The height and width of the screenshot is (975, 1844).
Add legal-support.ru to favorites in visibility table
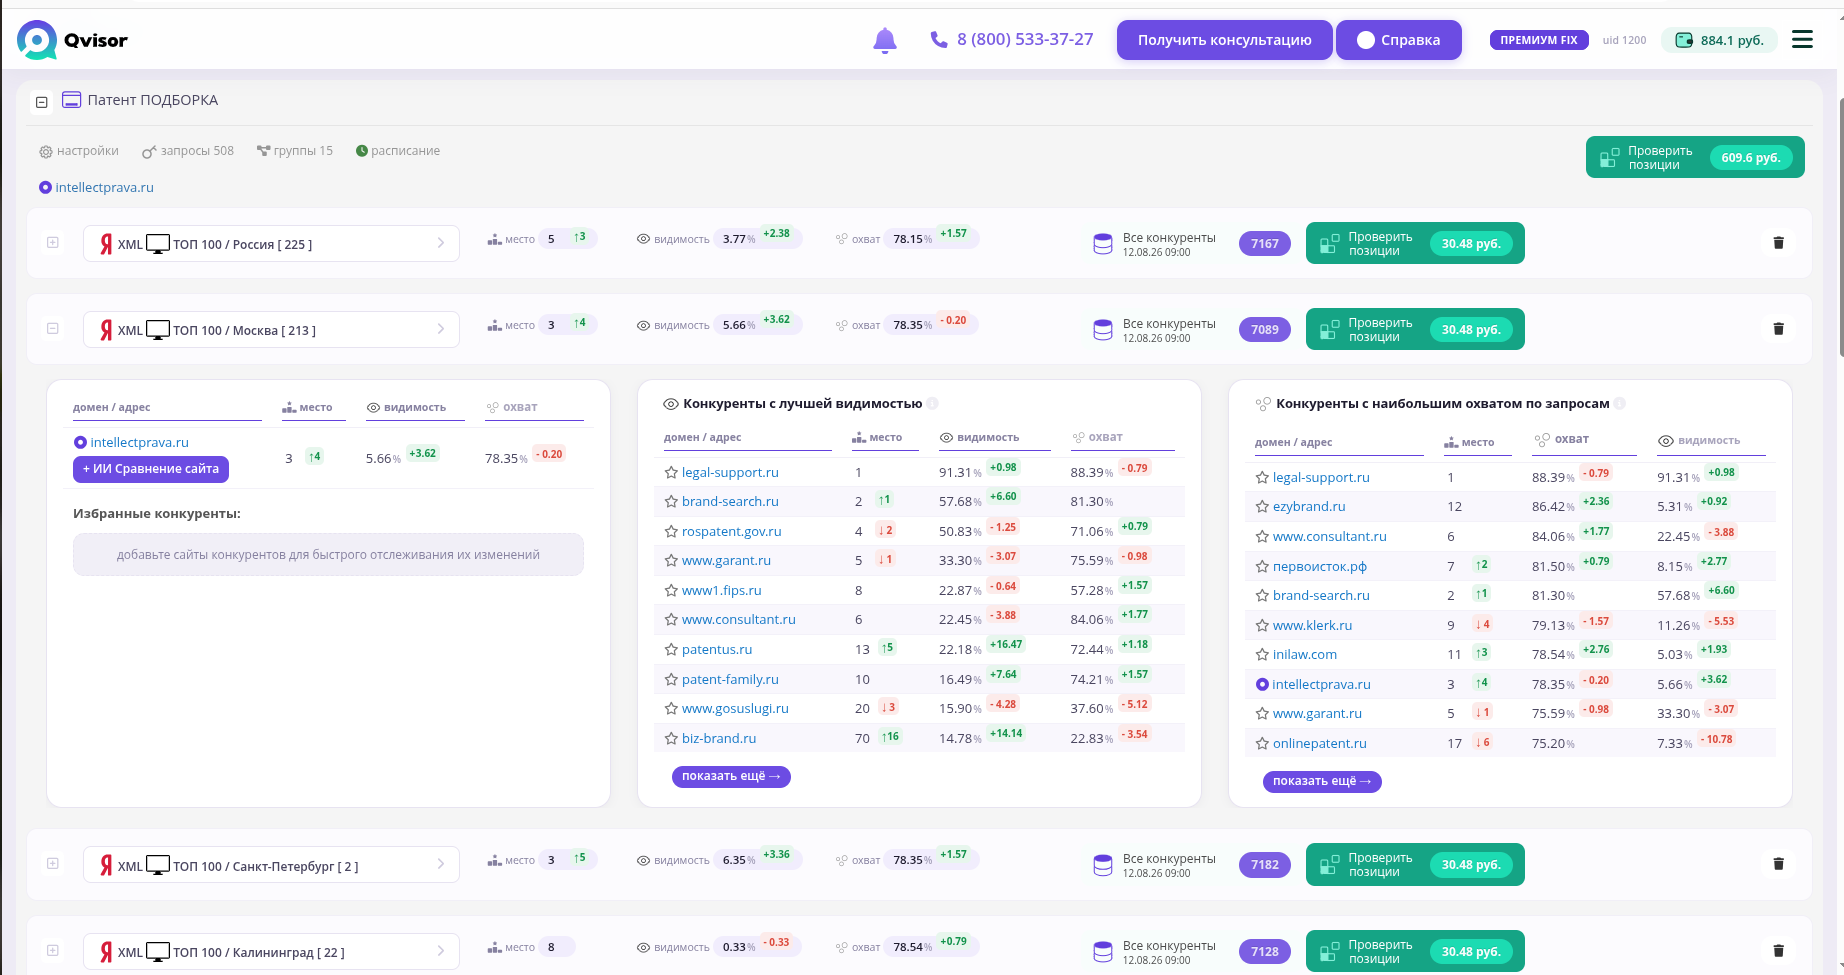pos(671,472)
